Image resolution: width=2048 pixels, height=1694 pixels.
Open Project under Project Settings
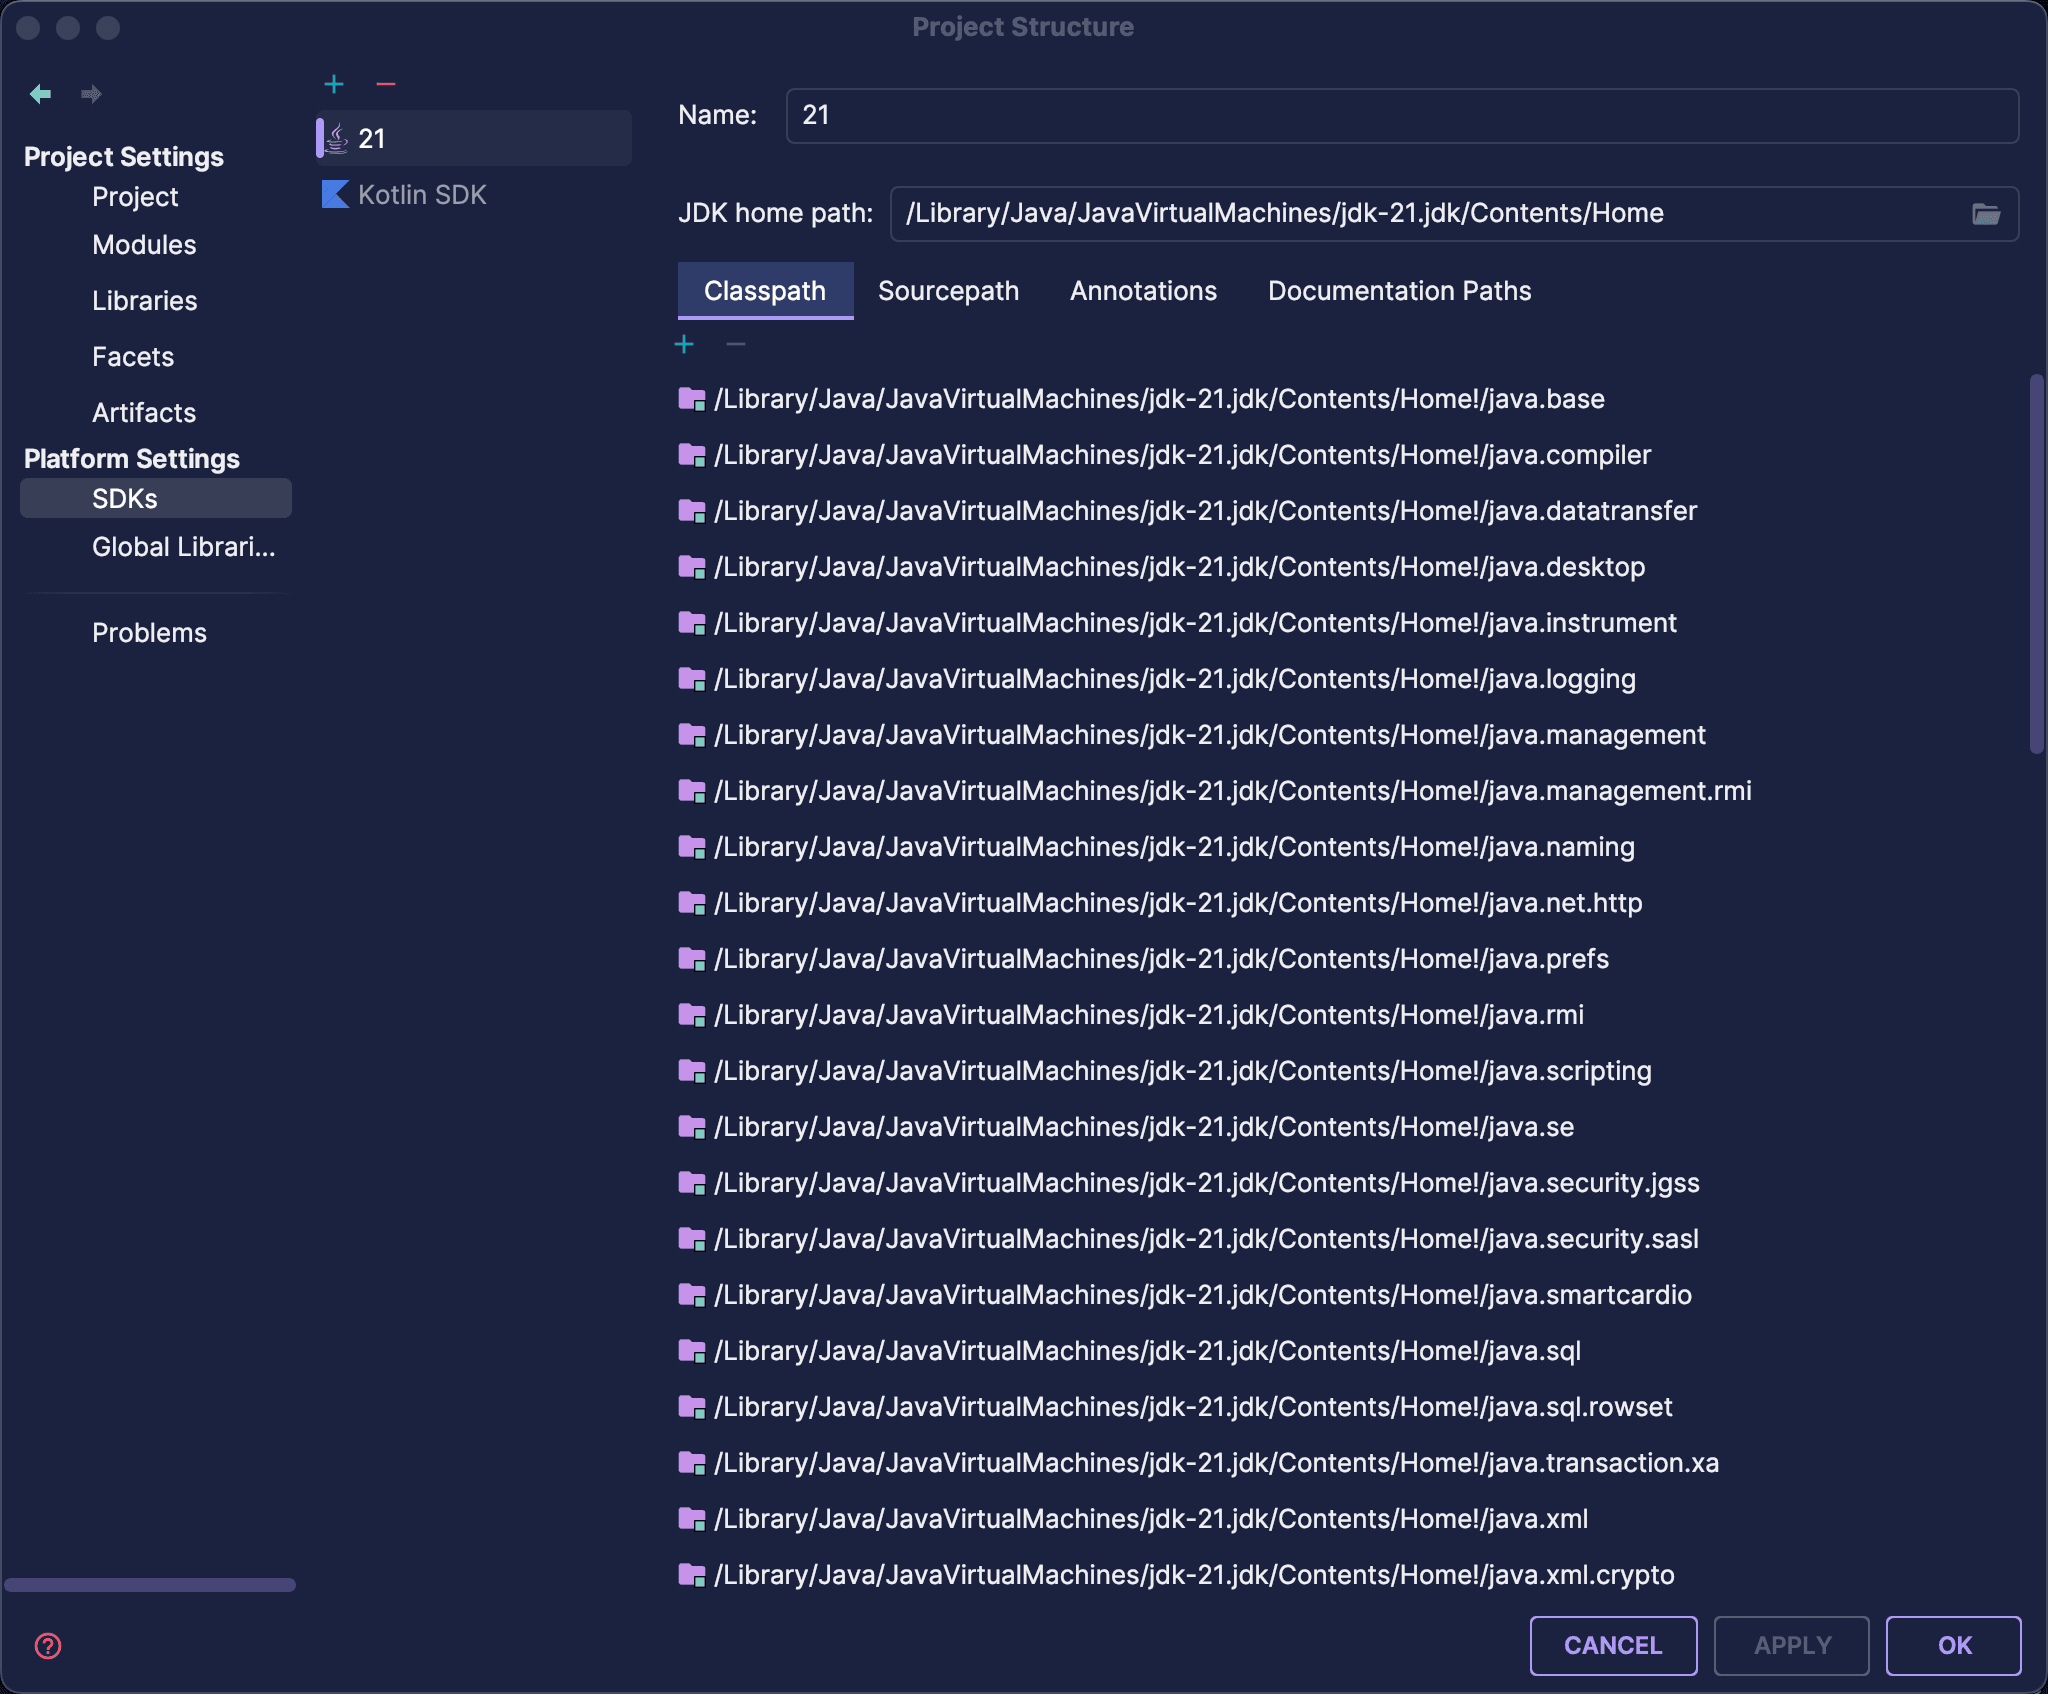tap(135, 197)
